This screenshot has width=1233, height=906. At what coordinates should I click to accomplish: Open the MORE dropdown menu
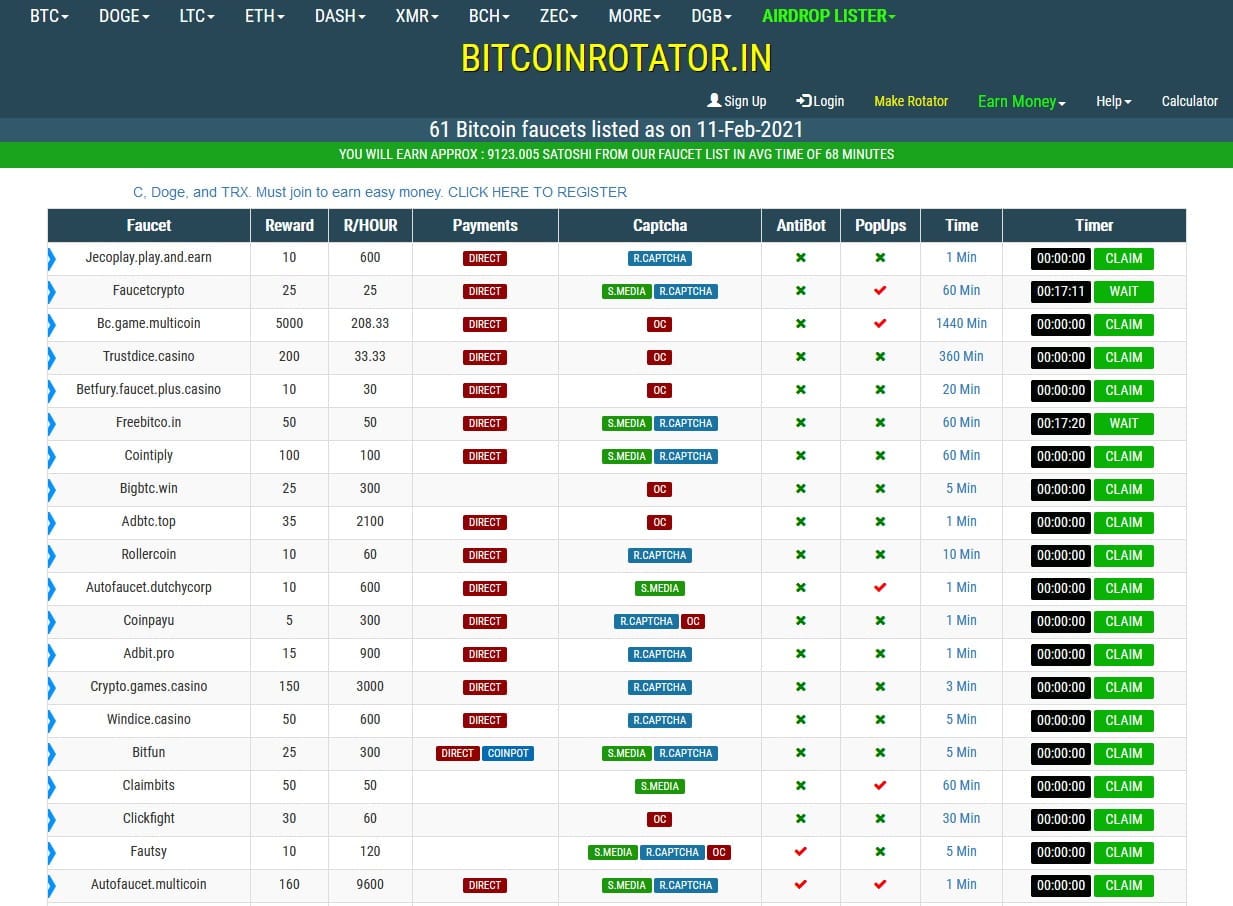point(635,16)
